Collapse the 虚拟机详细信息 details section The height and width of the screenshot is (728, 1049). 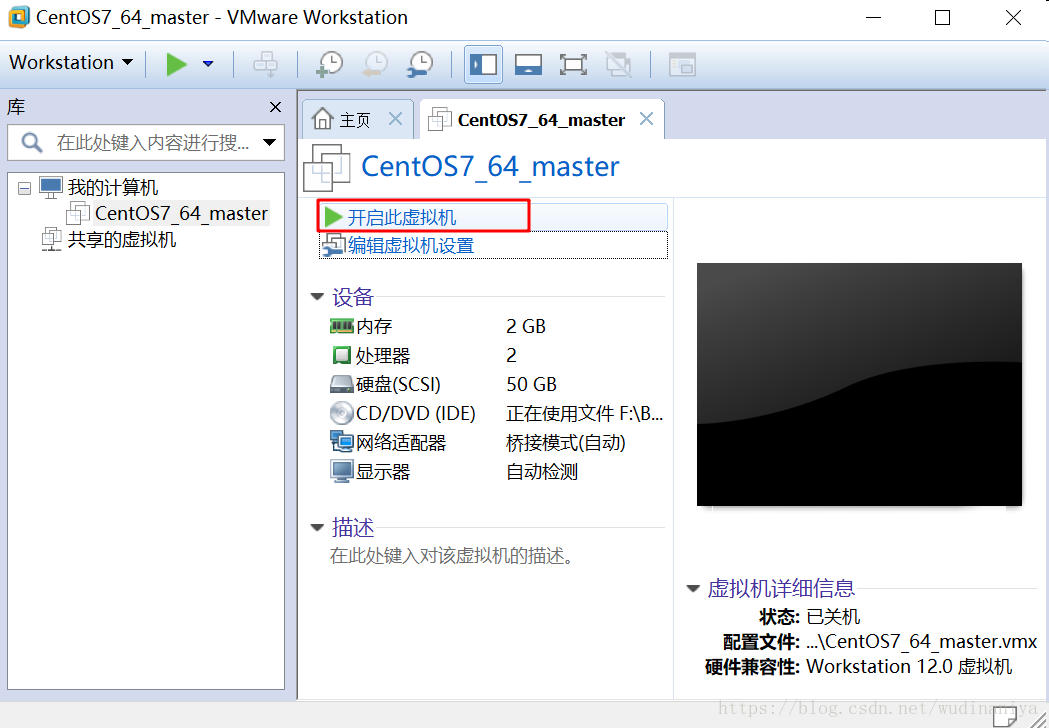pyautogui.click(x=693, y=589)
